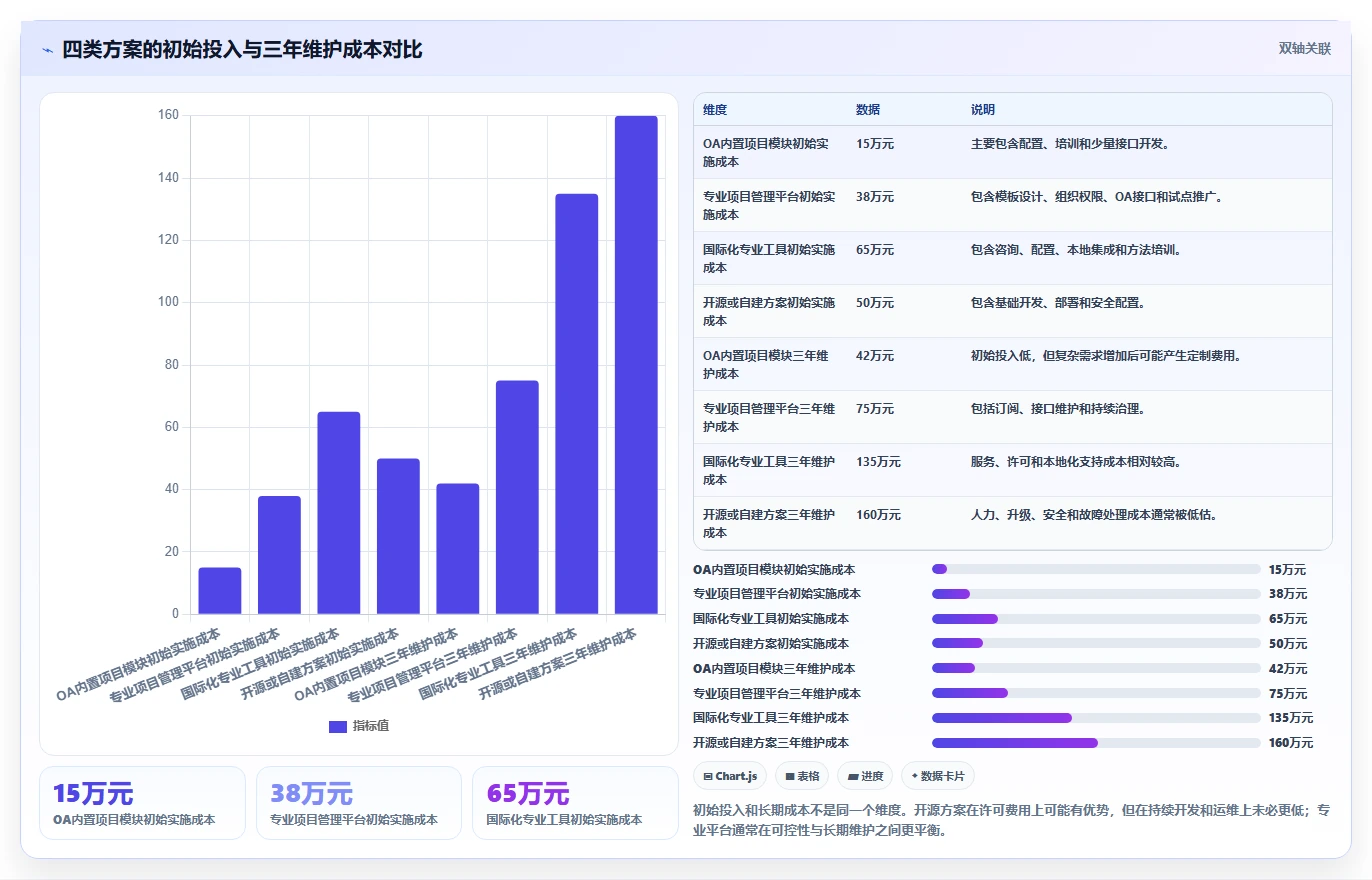Click the 75万元 progress bar track
This screenshot has height=880, width=1372.
(1096, 693)
